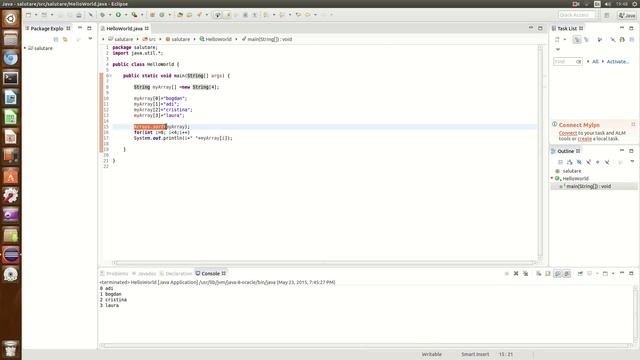Viewport: 640px width, 360px height.
Task: Click the All filter link in Task List
Action: 595,62
